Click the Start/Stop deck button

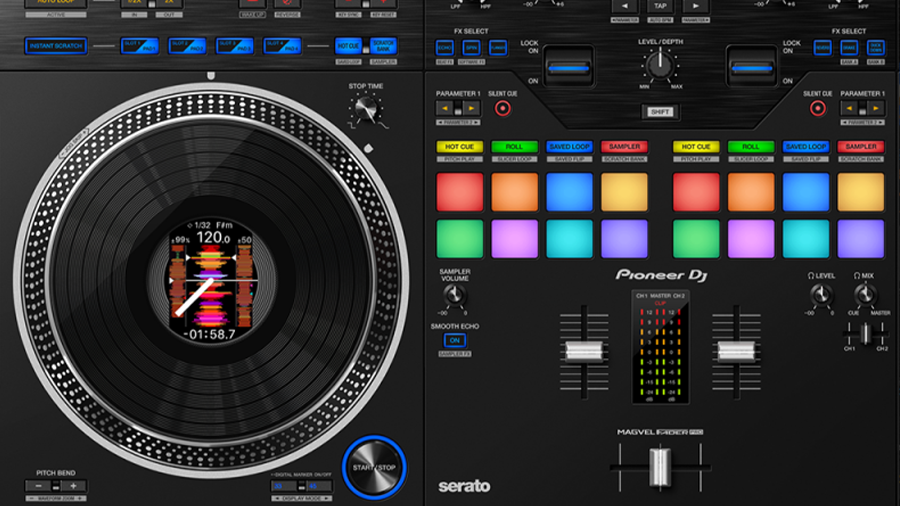pos(374,468)
